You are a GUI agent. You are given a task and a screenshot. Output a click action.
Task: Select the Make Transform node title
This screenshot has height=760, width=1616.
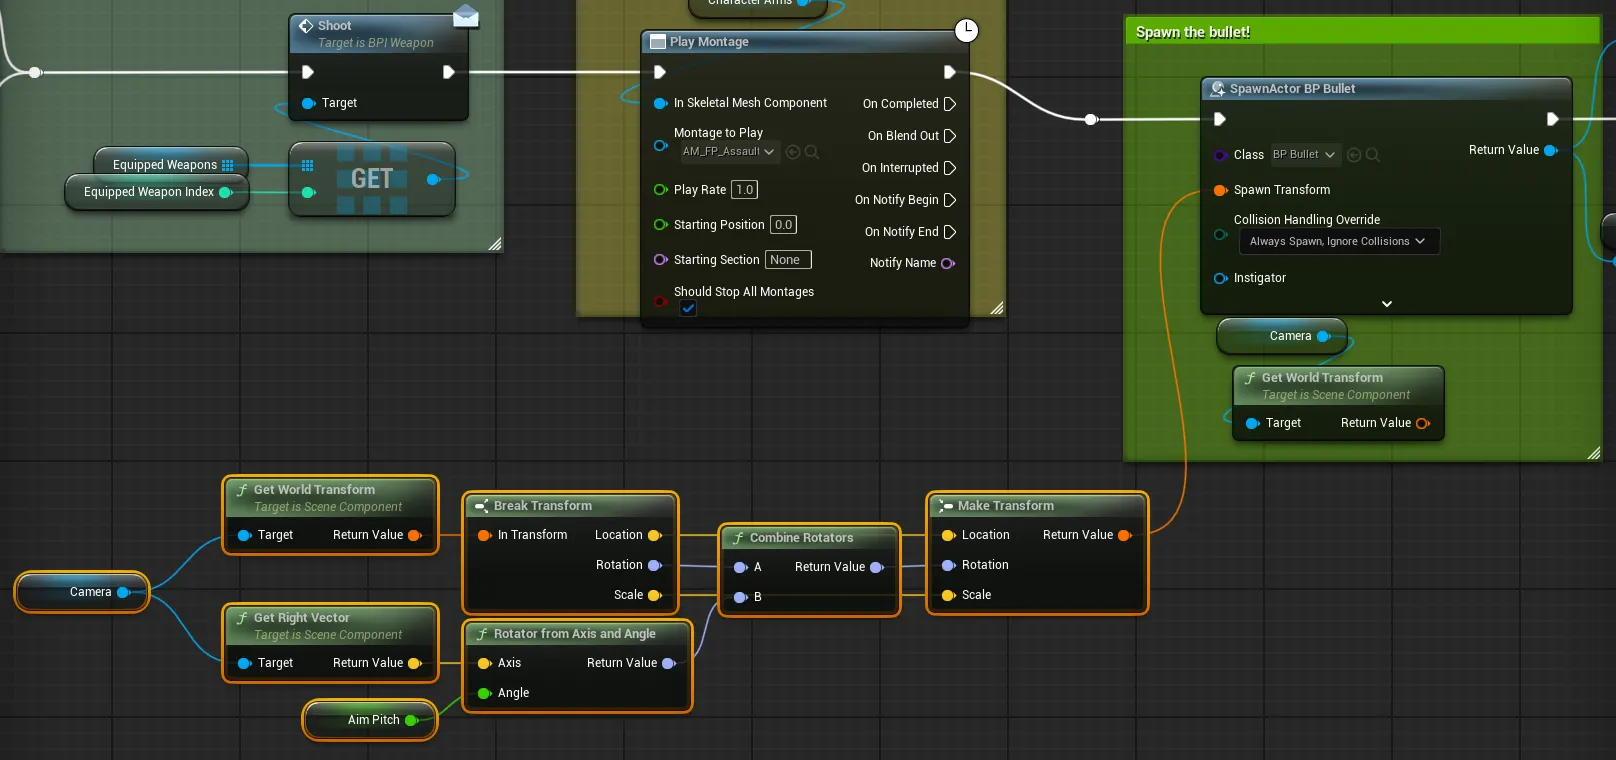click(1006, 506)
